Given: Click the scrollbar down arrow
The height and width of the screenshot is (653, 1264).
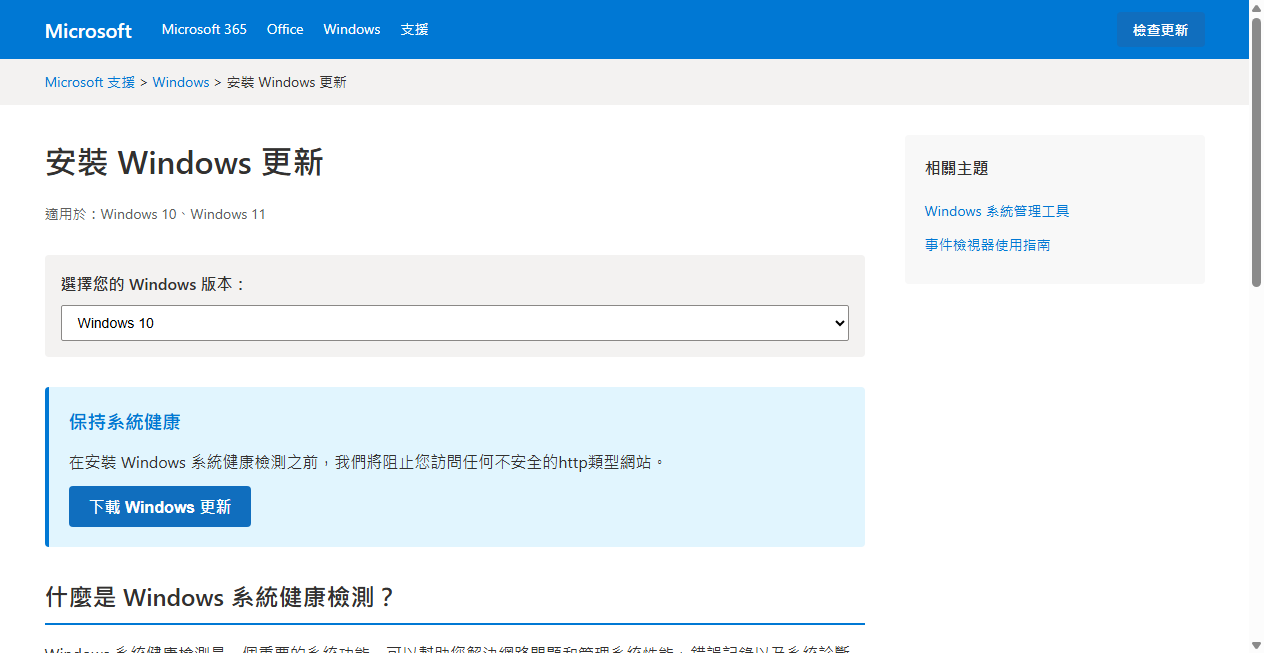Looking at the screenshot, I should (x=1256, y=645).
